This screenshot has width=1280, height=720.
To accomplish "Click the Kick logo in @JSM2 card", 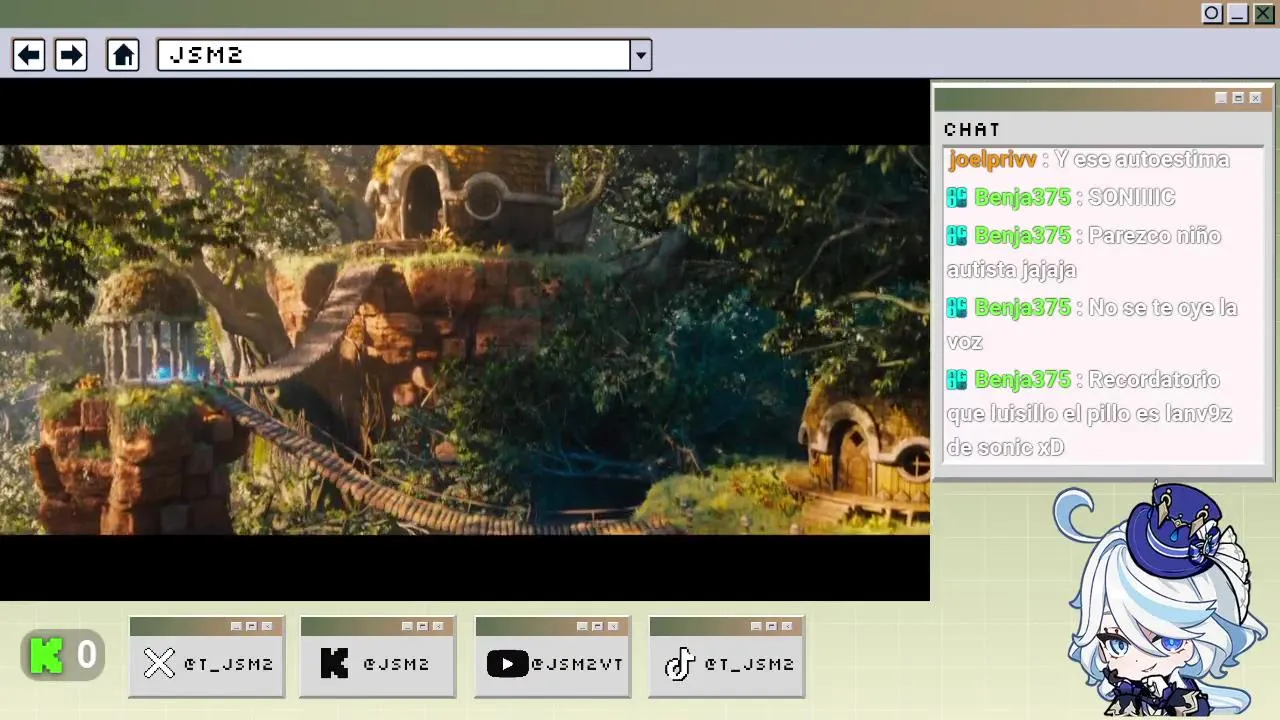I will (334, 664).
